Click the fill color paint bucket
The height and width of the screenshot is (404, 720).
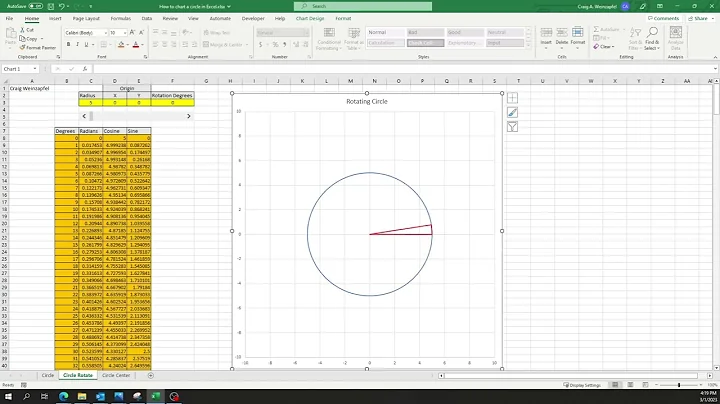pos(121,45)
